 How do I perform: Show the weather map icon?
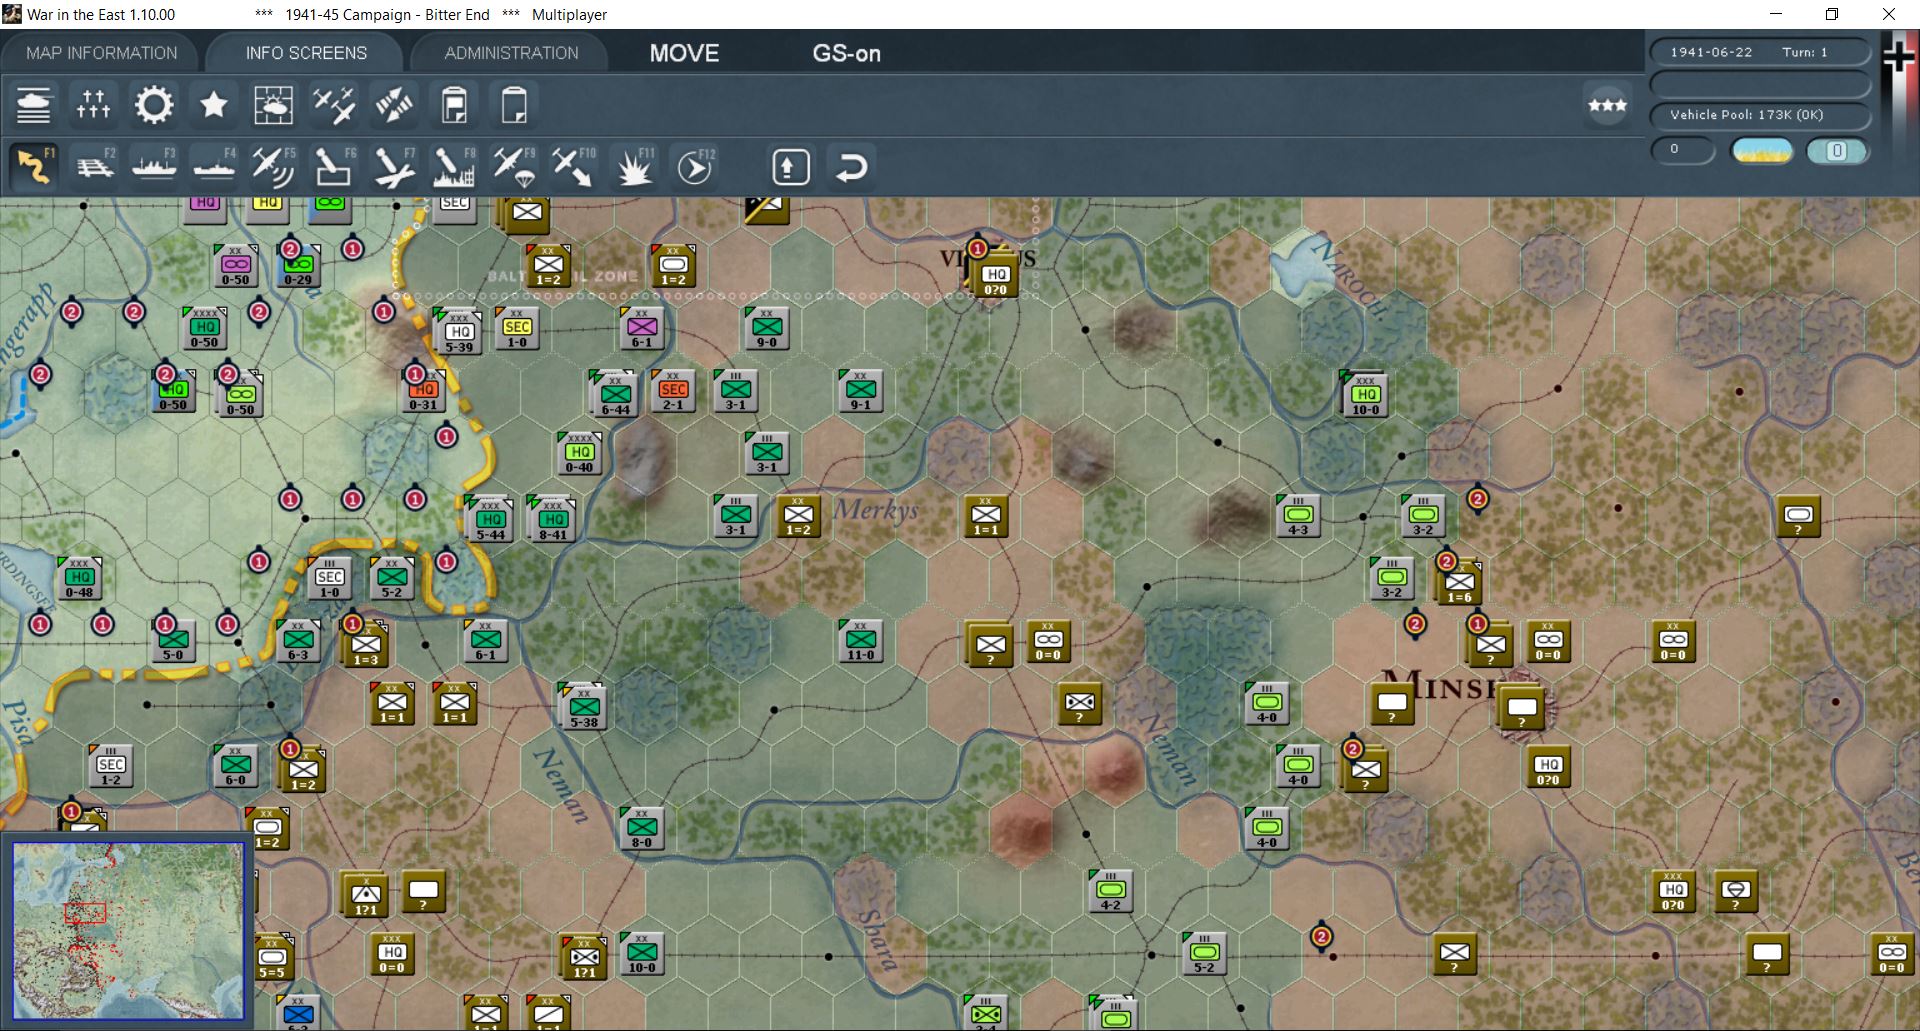273,105
